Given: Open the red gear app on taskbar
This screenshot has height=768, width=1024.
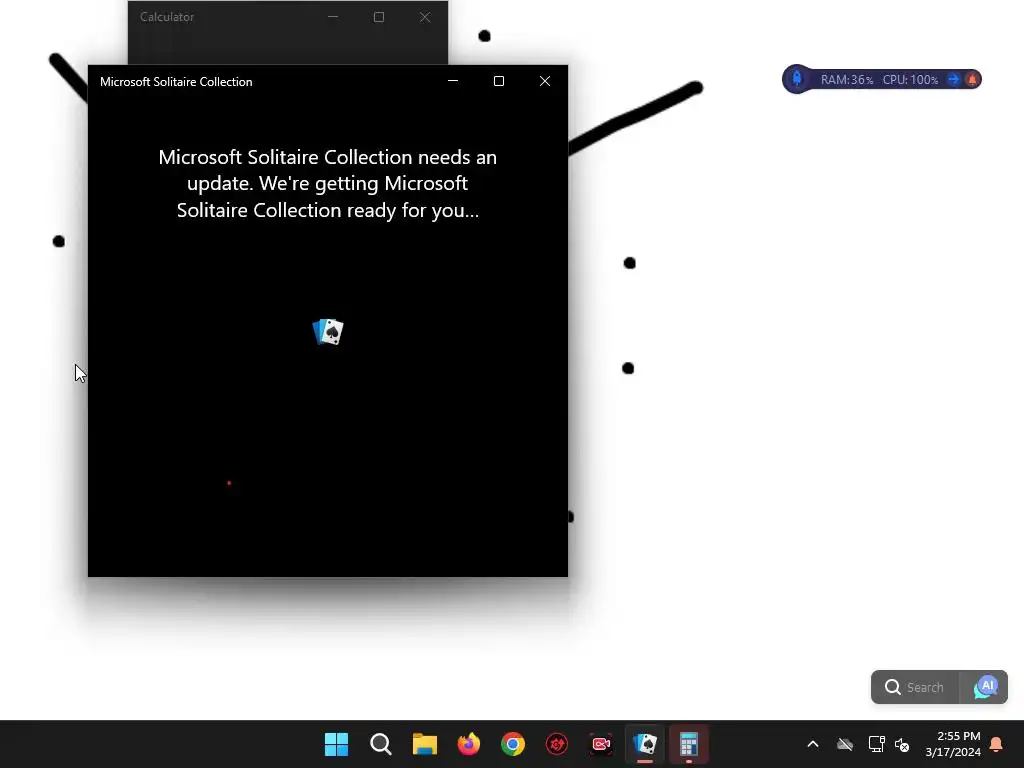Looking at the screenshot, I should click(557, 744).
